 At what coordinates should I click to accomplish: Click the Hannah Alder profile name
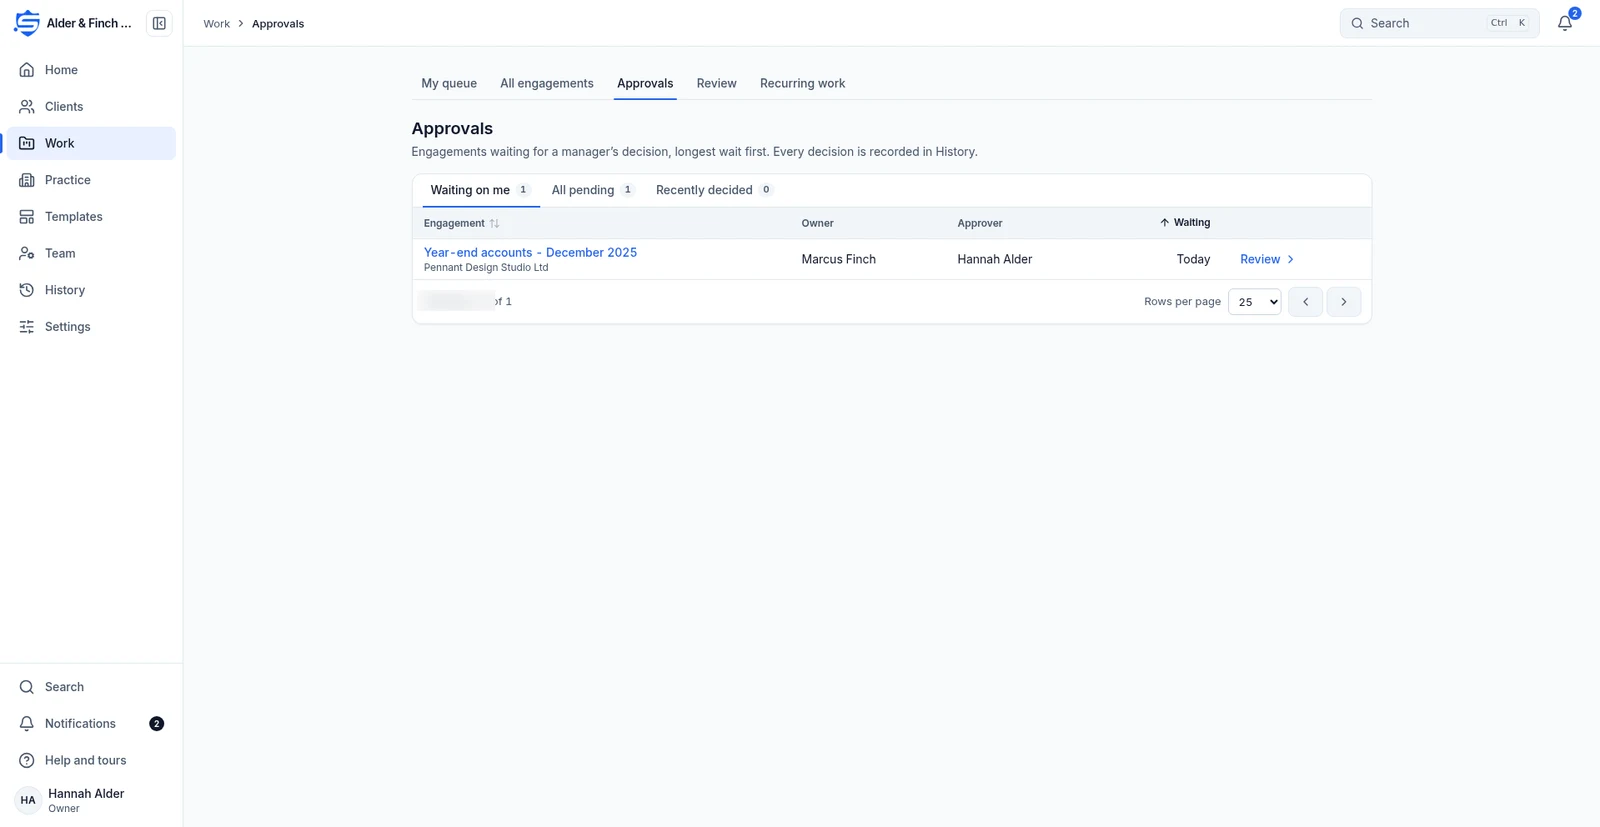pyautogui.click(x=86, y=793)
